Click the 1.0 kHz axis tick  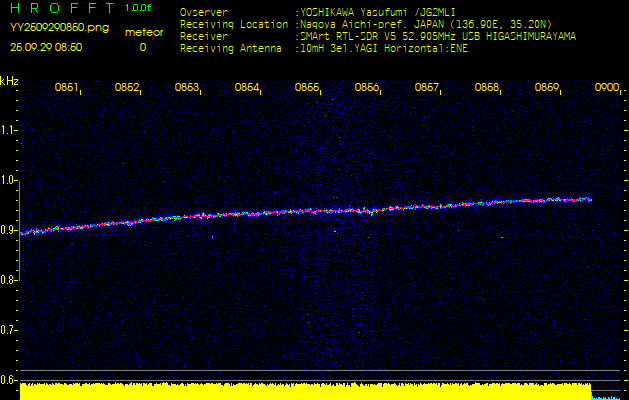tap(9, 180)
